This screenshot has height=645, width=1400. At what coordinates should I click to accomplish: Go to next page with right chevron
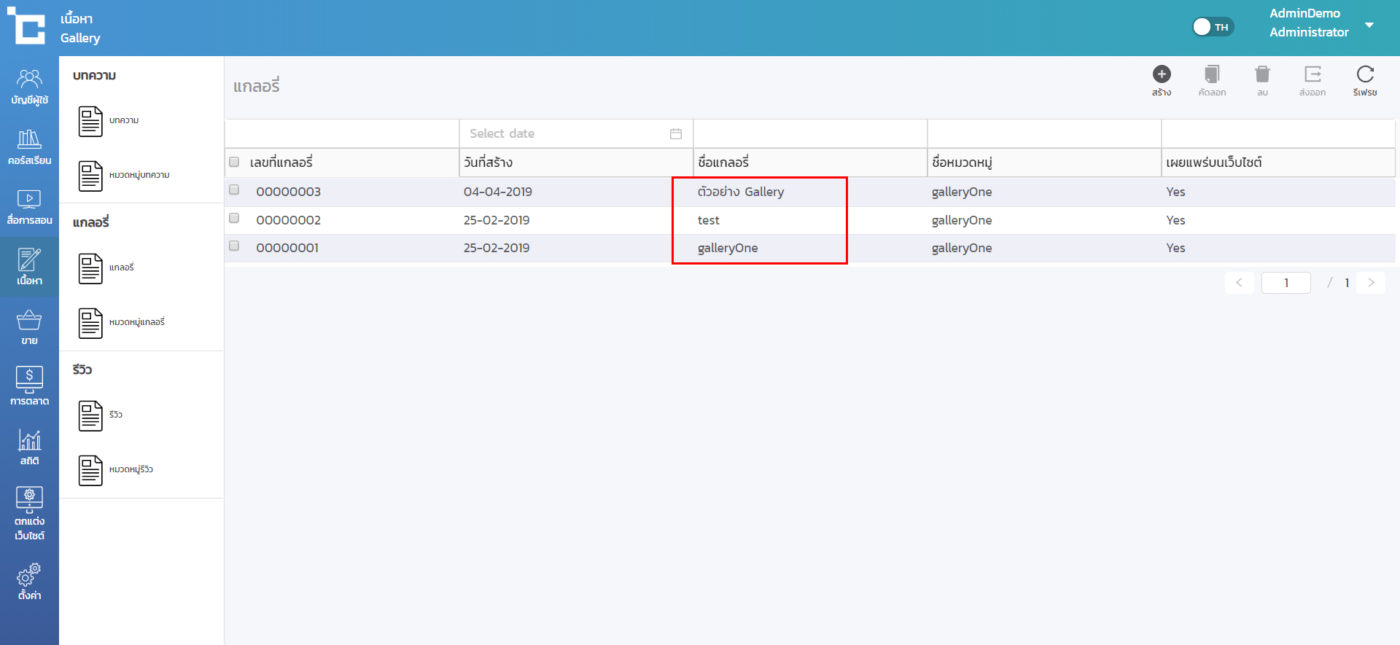point(1371,283)
